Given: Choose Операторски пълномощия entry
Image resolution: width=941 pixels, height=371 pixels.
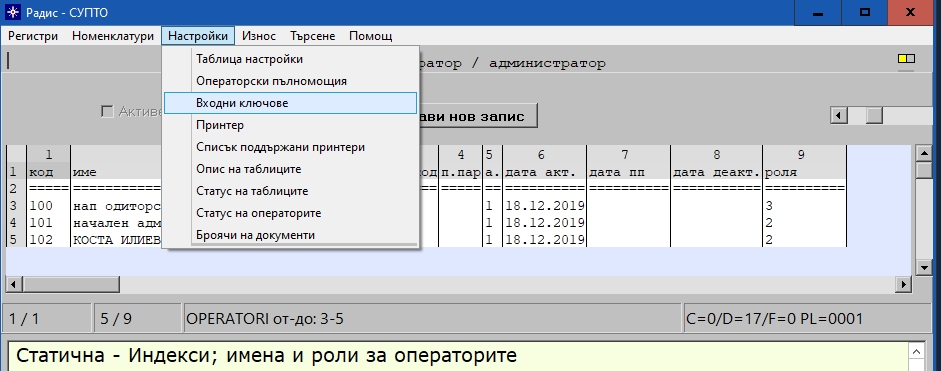Looking at the screenshot, I should 290,81.
